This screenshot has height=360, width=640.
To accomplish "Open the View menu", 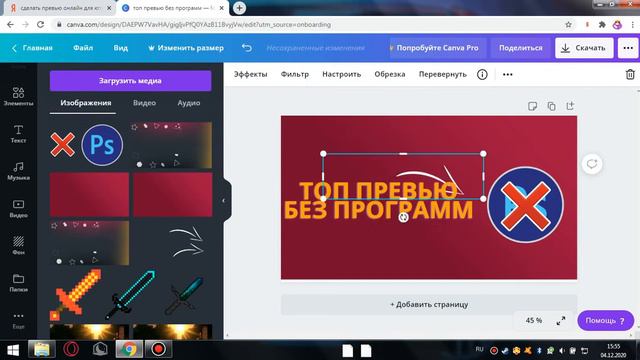I will point(120,48).
